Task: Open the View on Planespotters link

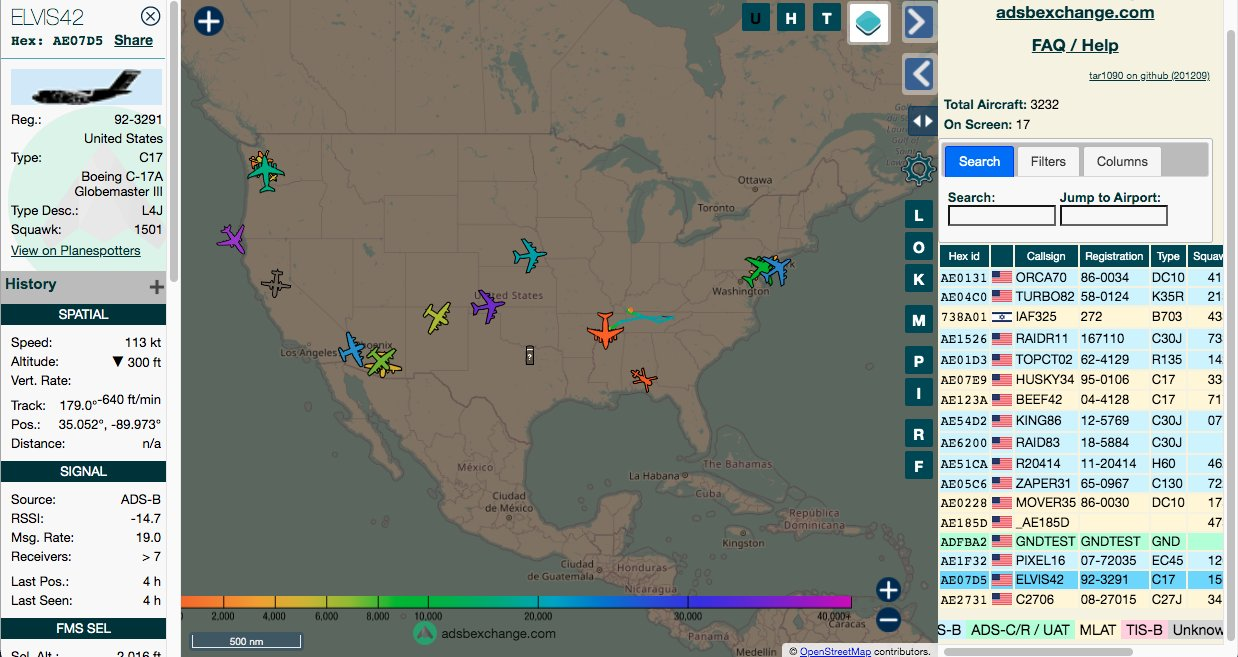Action: click(76, 250)
